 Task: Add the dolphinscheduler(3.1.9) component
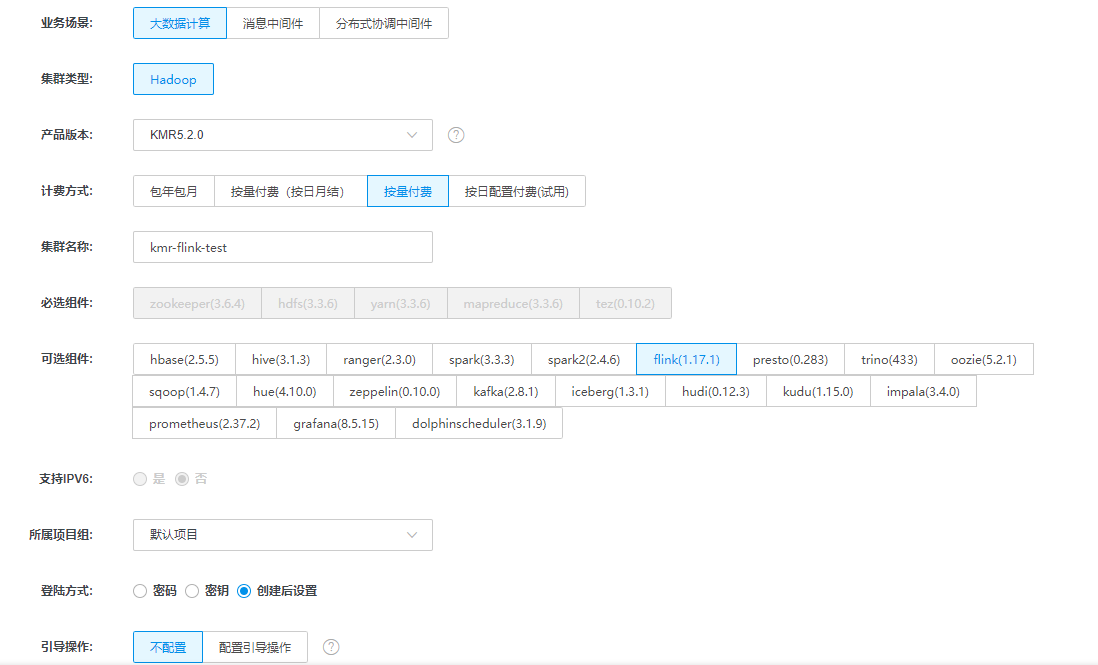click(479, 423)
